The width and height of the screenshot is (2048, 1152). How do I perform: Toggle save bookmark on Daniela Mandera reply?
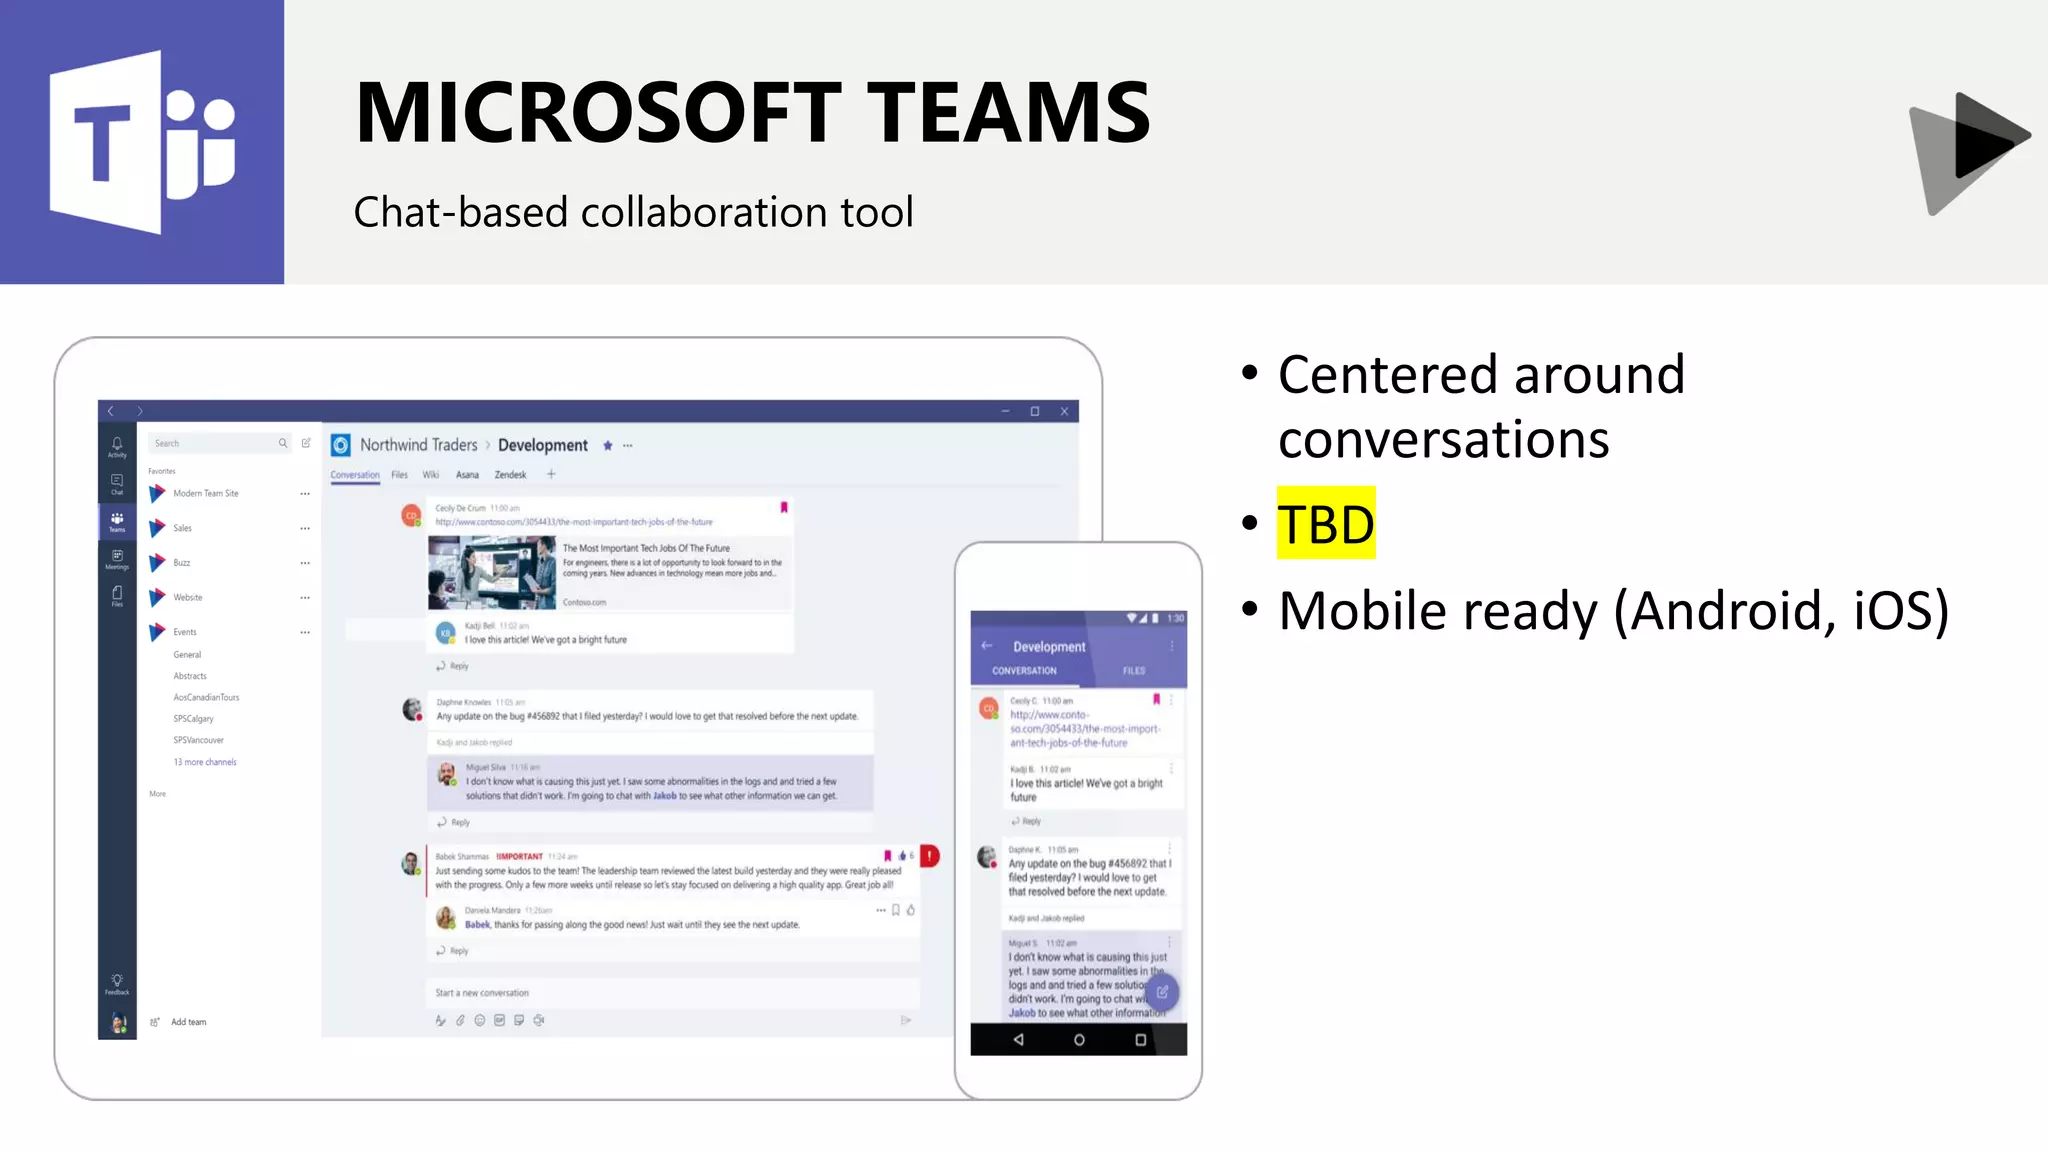(x=896, y=910)
